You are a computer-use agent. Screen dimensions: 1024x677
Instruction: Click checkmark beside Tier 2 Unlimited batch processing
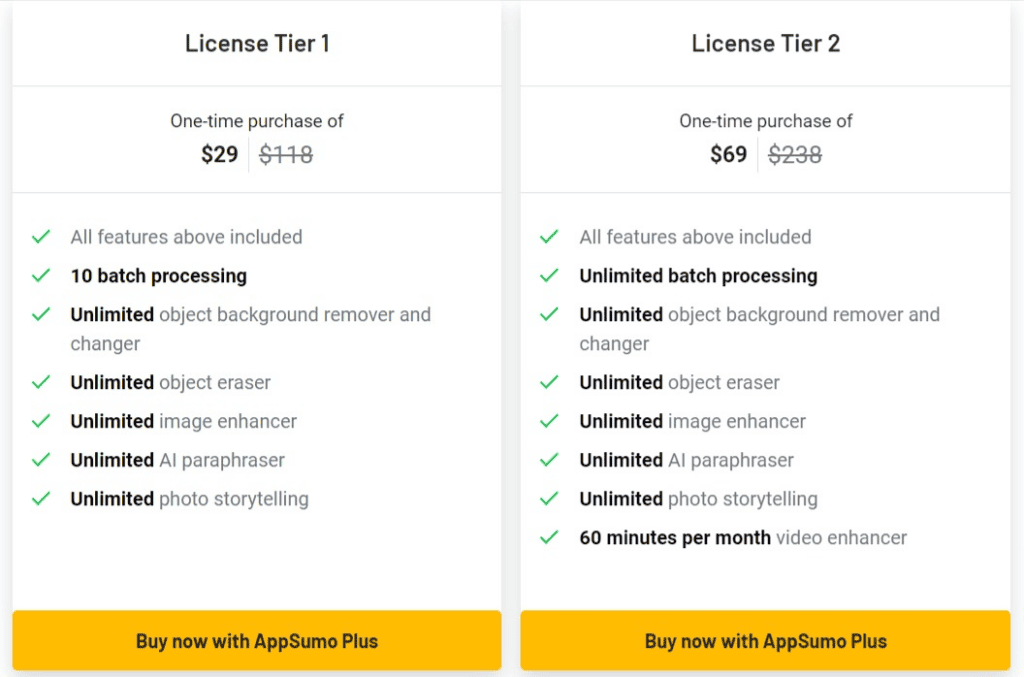[x=549, y=276]
